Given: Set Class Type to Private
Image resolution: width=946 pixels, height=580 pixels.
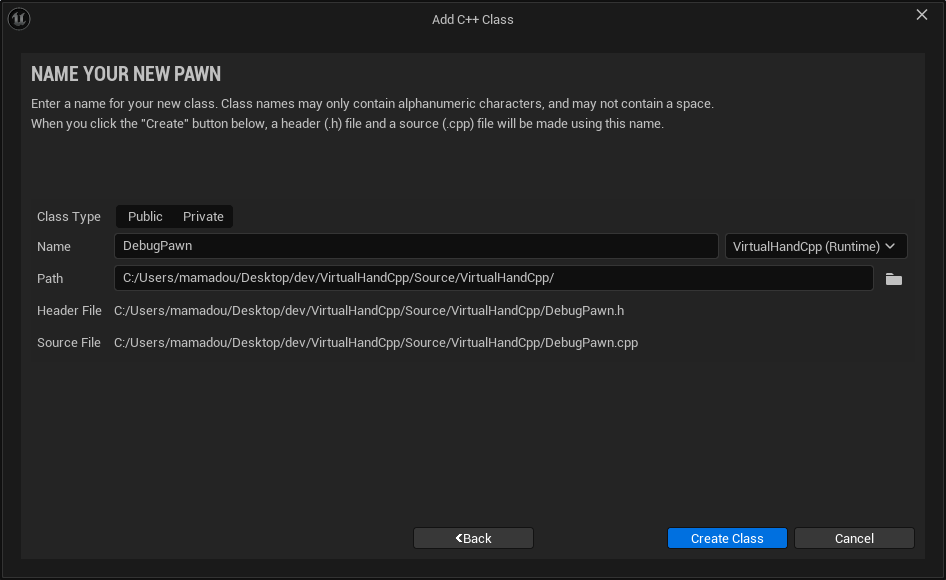Looking at the screenshot, I should coord(203,217).
